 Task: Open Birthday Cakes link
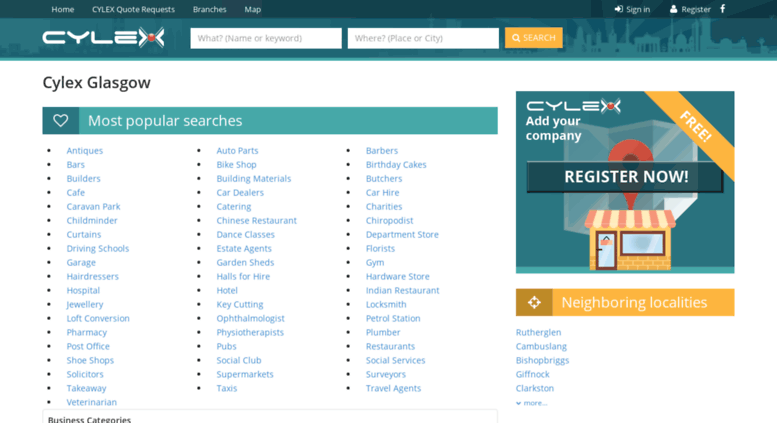[396, 164]
